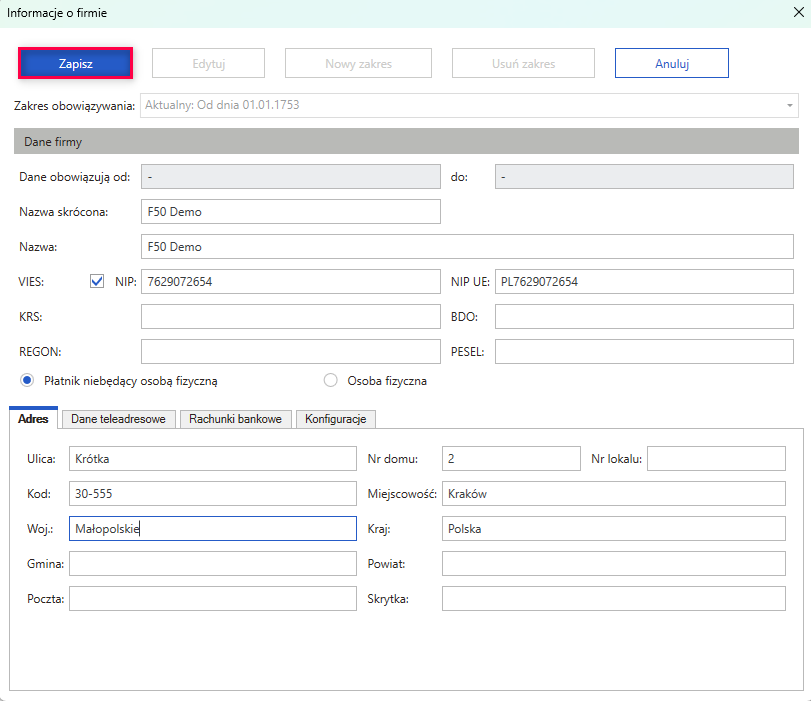
Task: Click into the NIP UE field
Action: tap(643, 282)
